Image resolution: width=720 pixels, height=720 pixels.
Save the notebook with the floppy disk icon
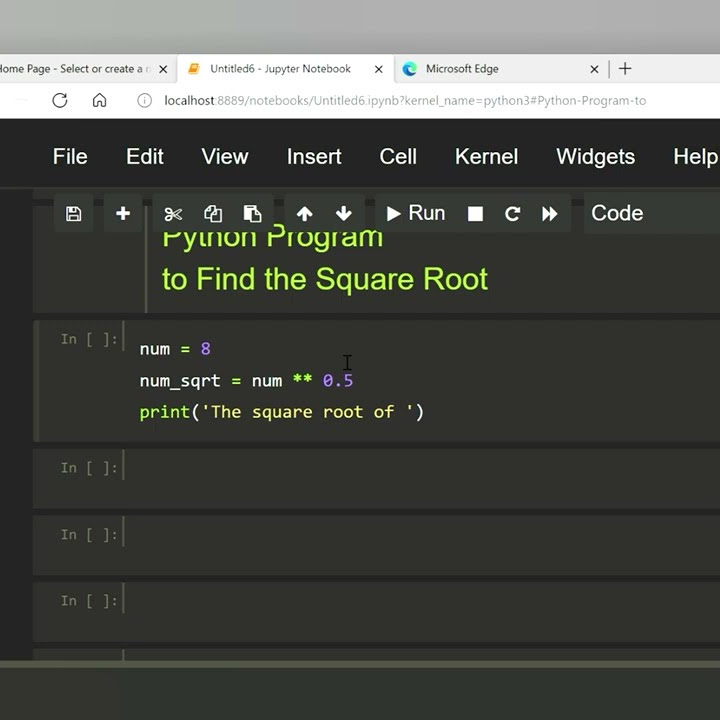click(x=73, y=214)
